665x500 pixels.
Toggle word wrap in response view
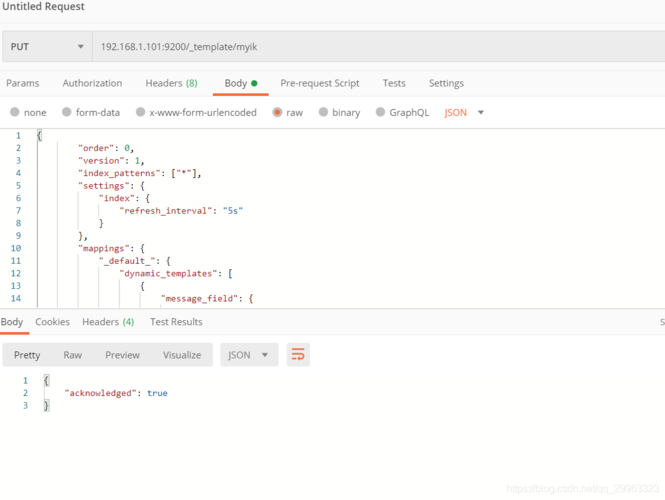(298, 355)
